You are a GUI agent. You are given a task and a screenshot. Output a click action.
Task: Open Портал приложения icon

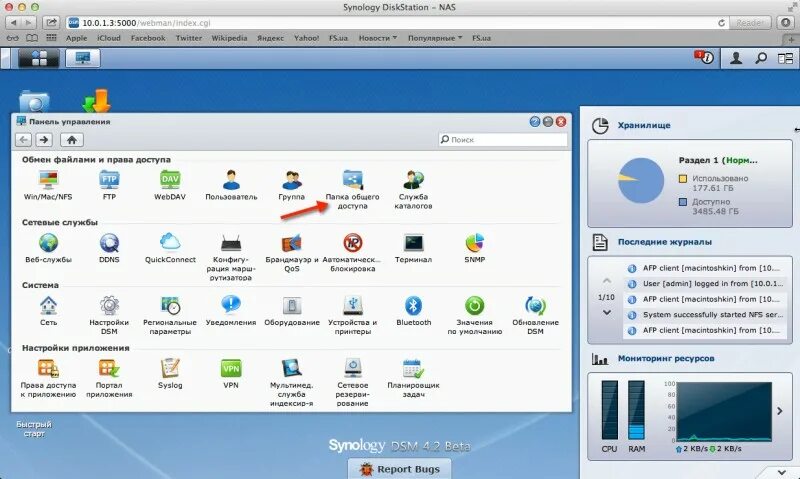click(x=109, y=378)
